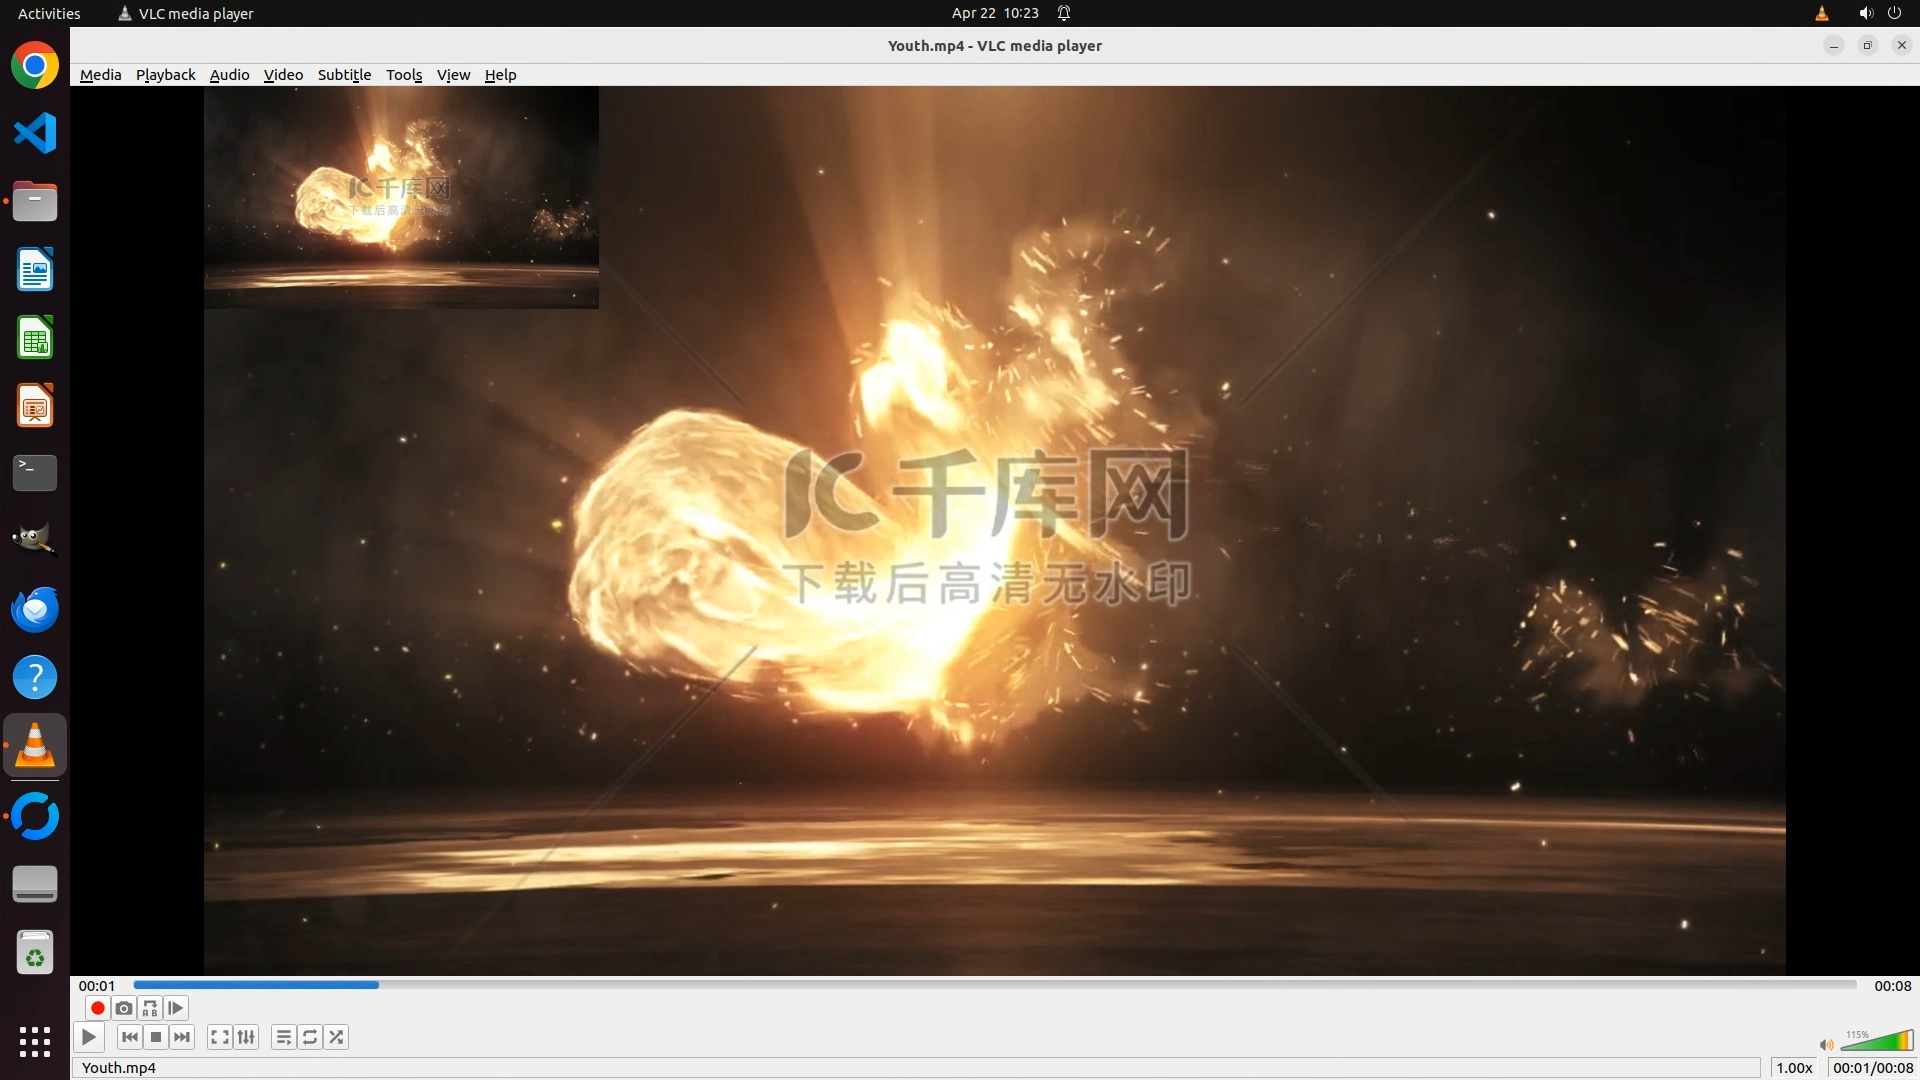Open extended settings with the equalizer sliders icon

coord(246,1037)
